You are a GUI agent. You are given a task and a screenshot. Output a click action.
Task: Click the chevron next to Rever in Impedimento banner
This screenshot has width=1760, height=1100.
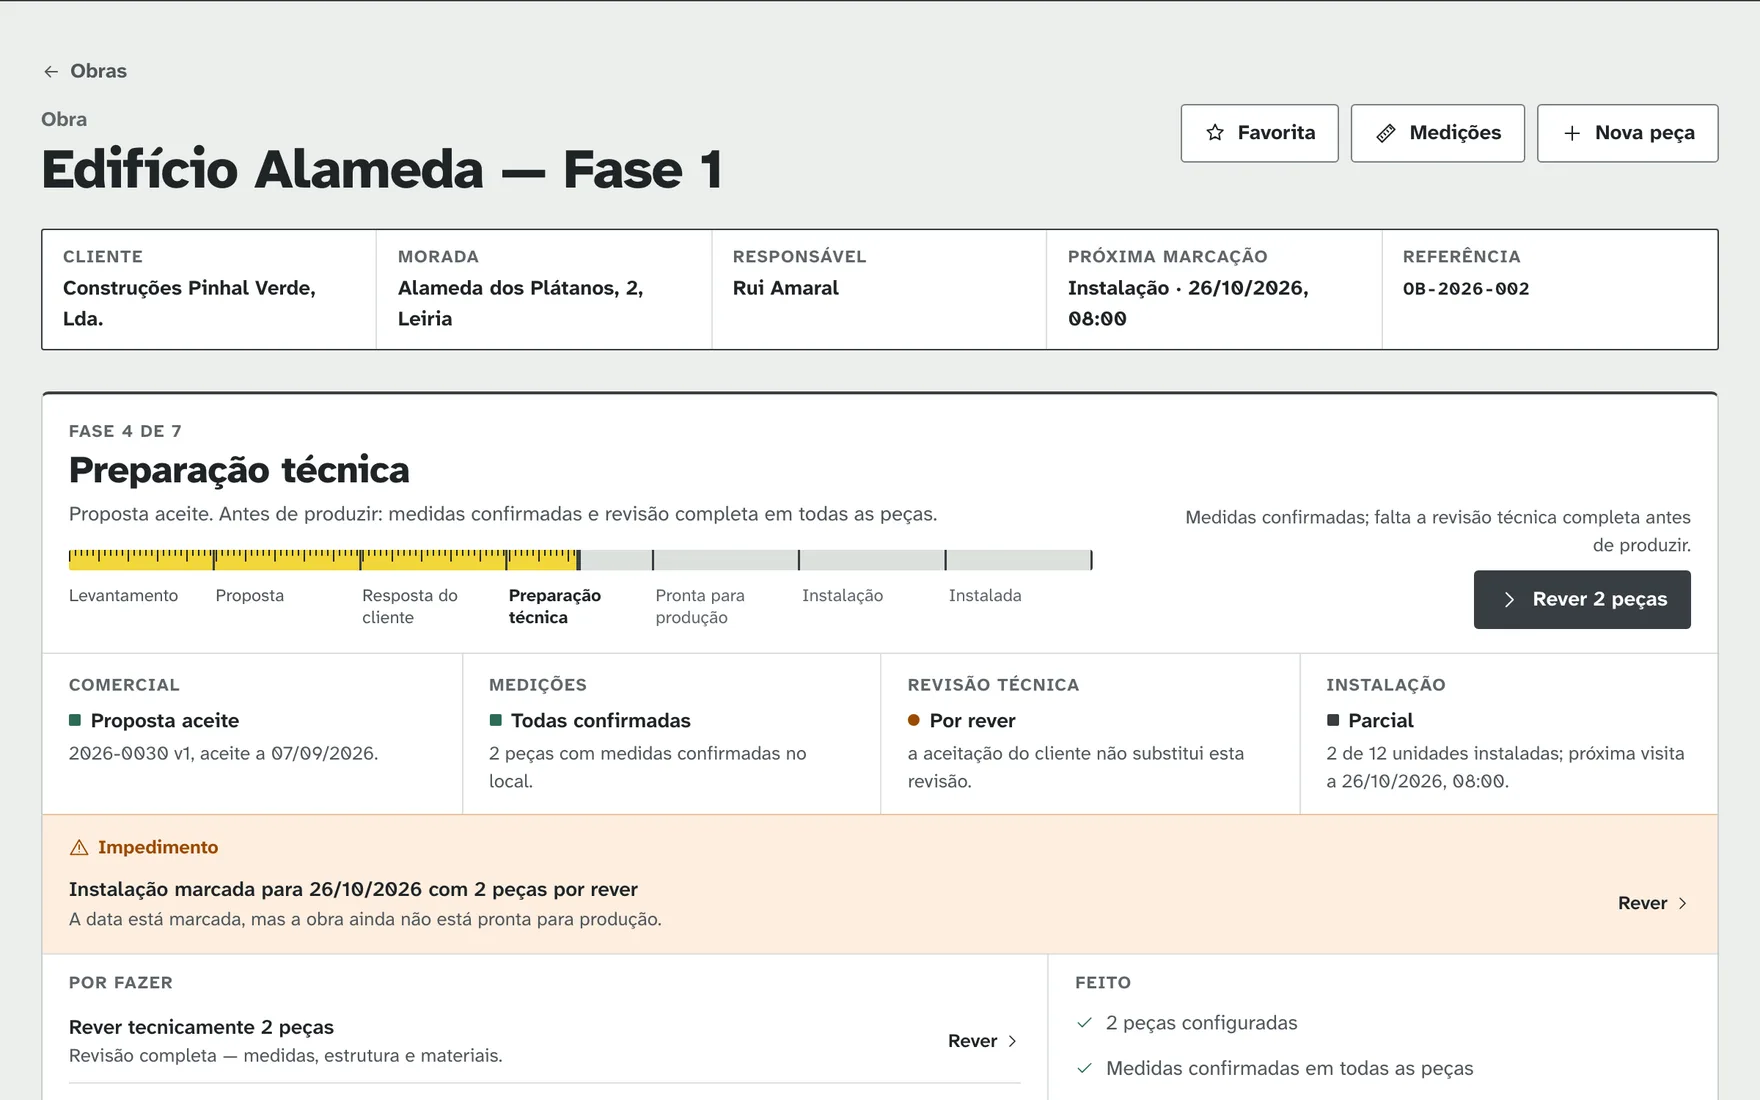[x=1682, y=903]
